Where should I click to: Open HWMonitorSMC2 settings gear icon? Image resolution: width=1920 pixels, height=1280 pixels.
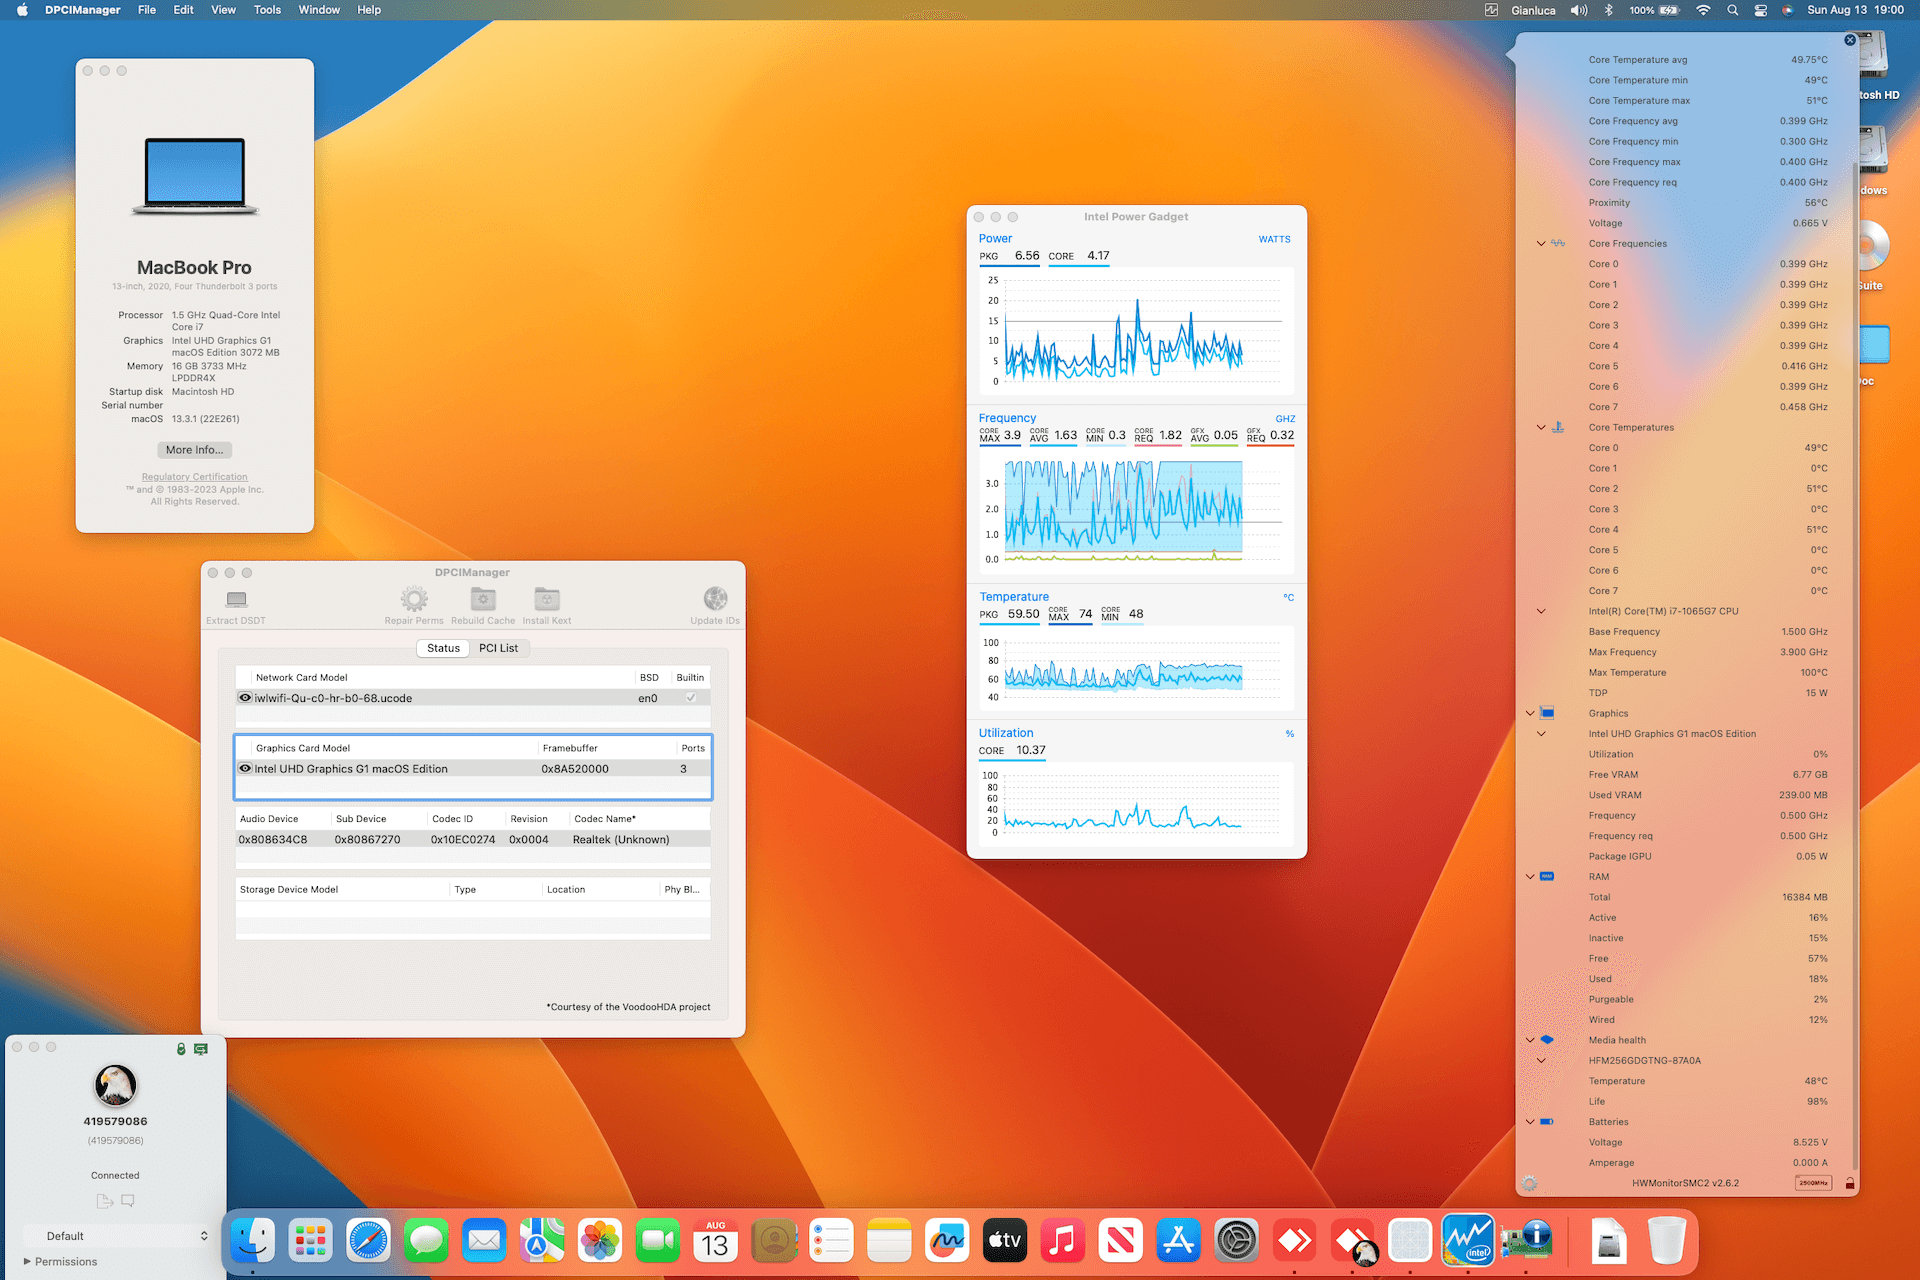click(1529, 1183)
